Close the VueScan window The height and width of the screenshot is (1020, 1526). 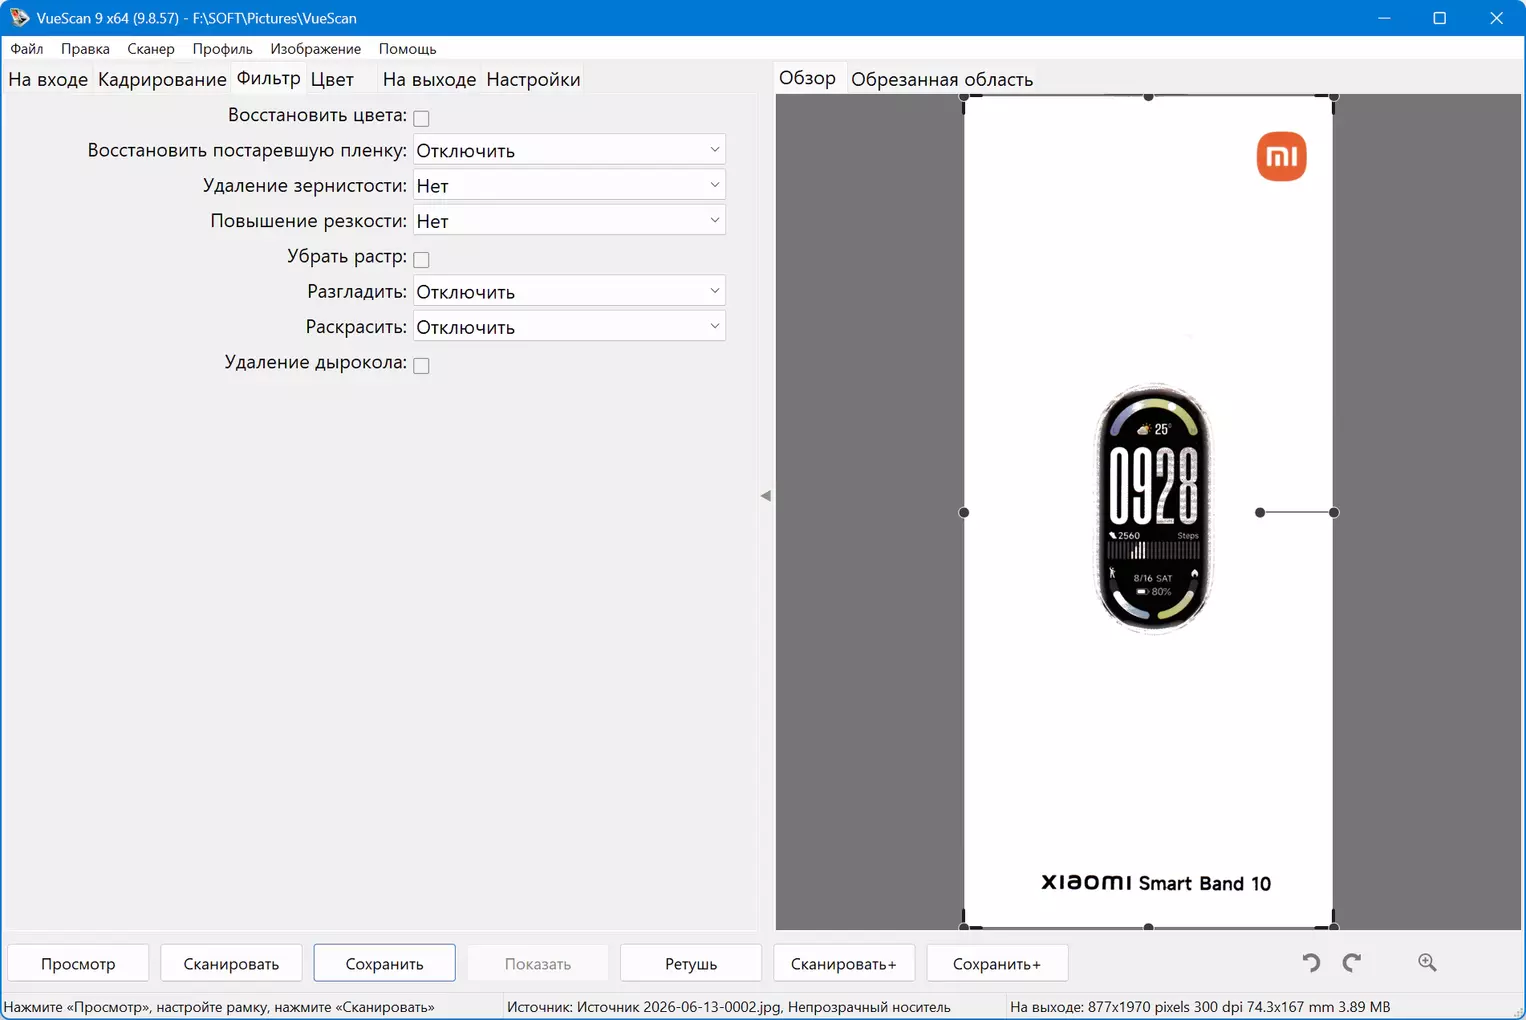coord(1497,18)
